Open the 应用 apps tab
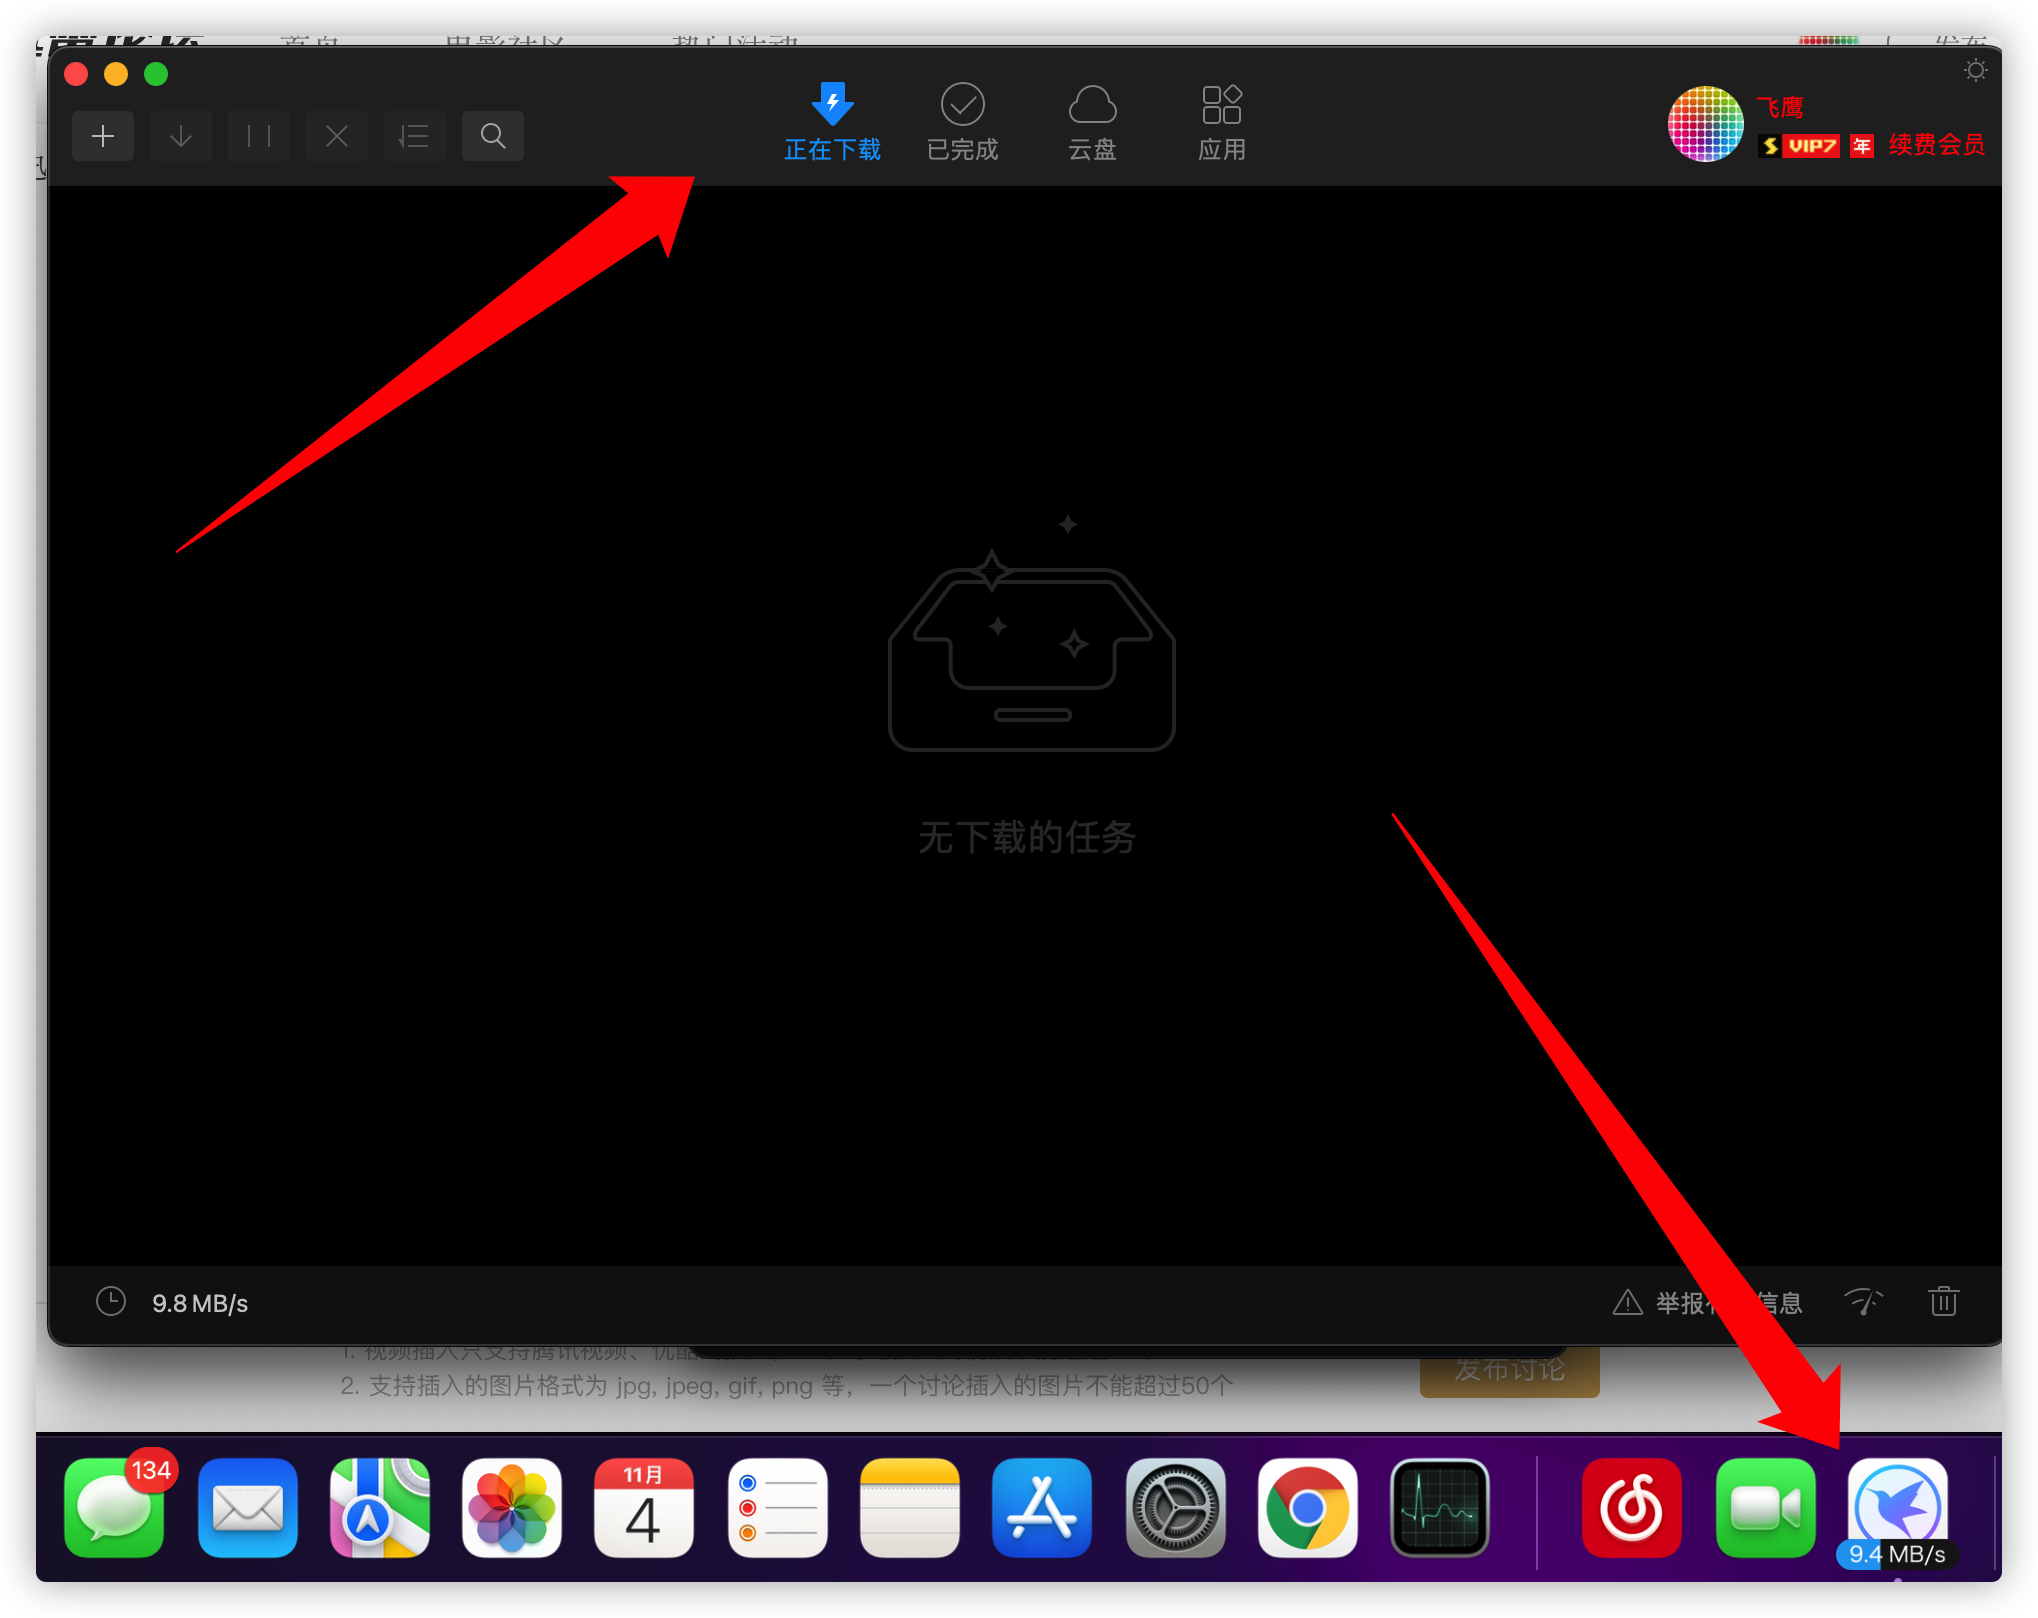Screen dimensions: 2038x1618 tap(1222, 122)
